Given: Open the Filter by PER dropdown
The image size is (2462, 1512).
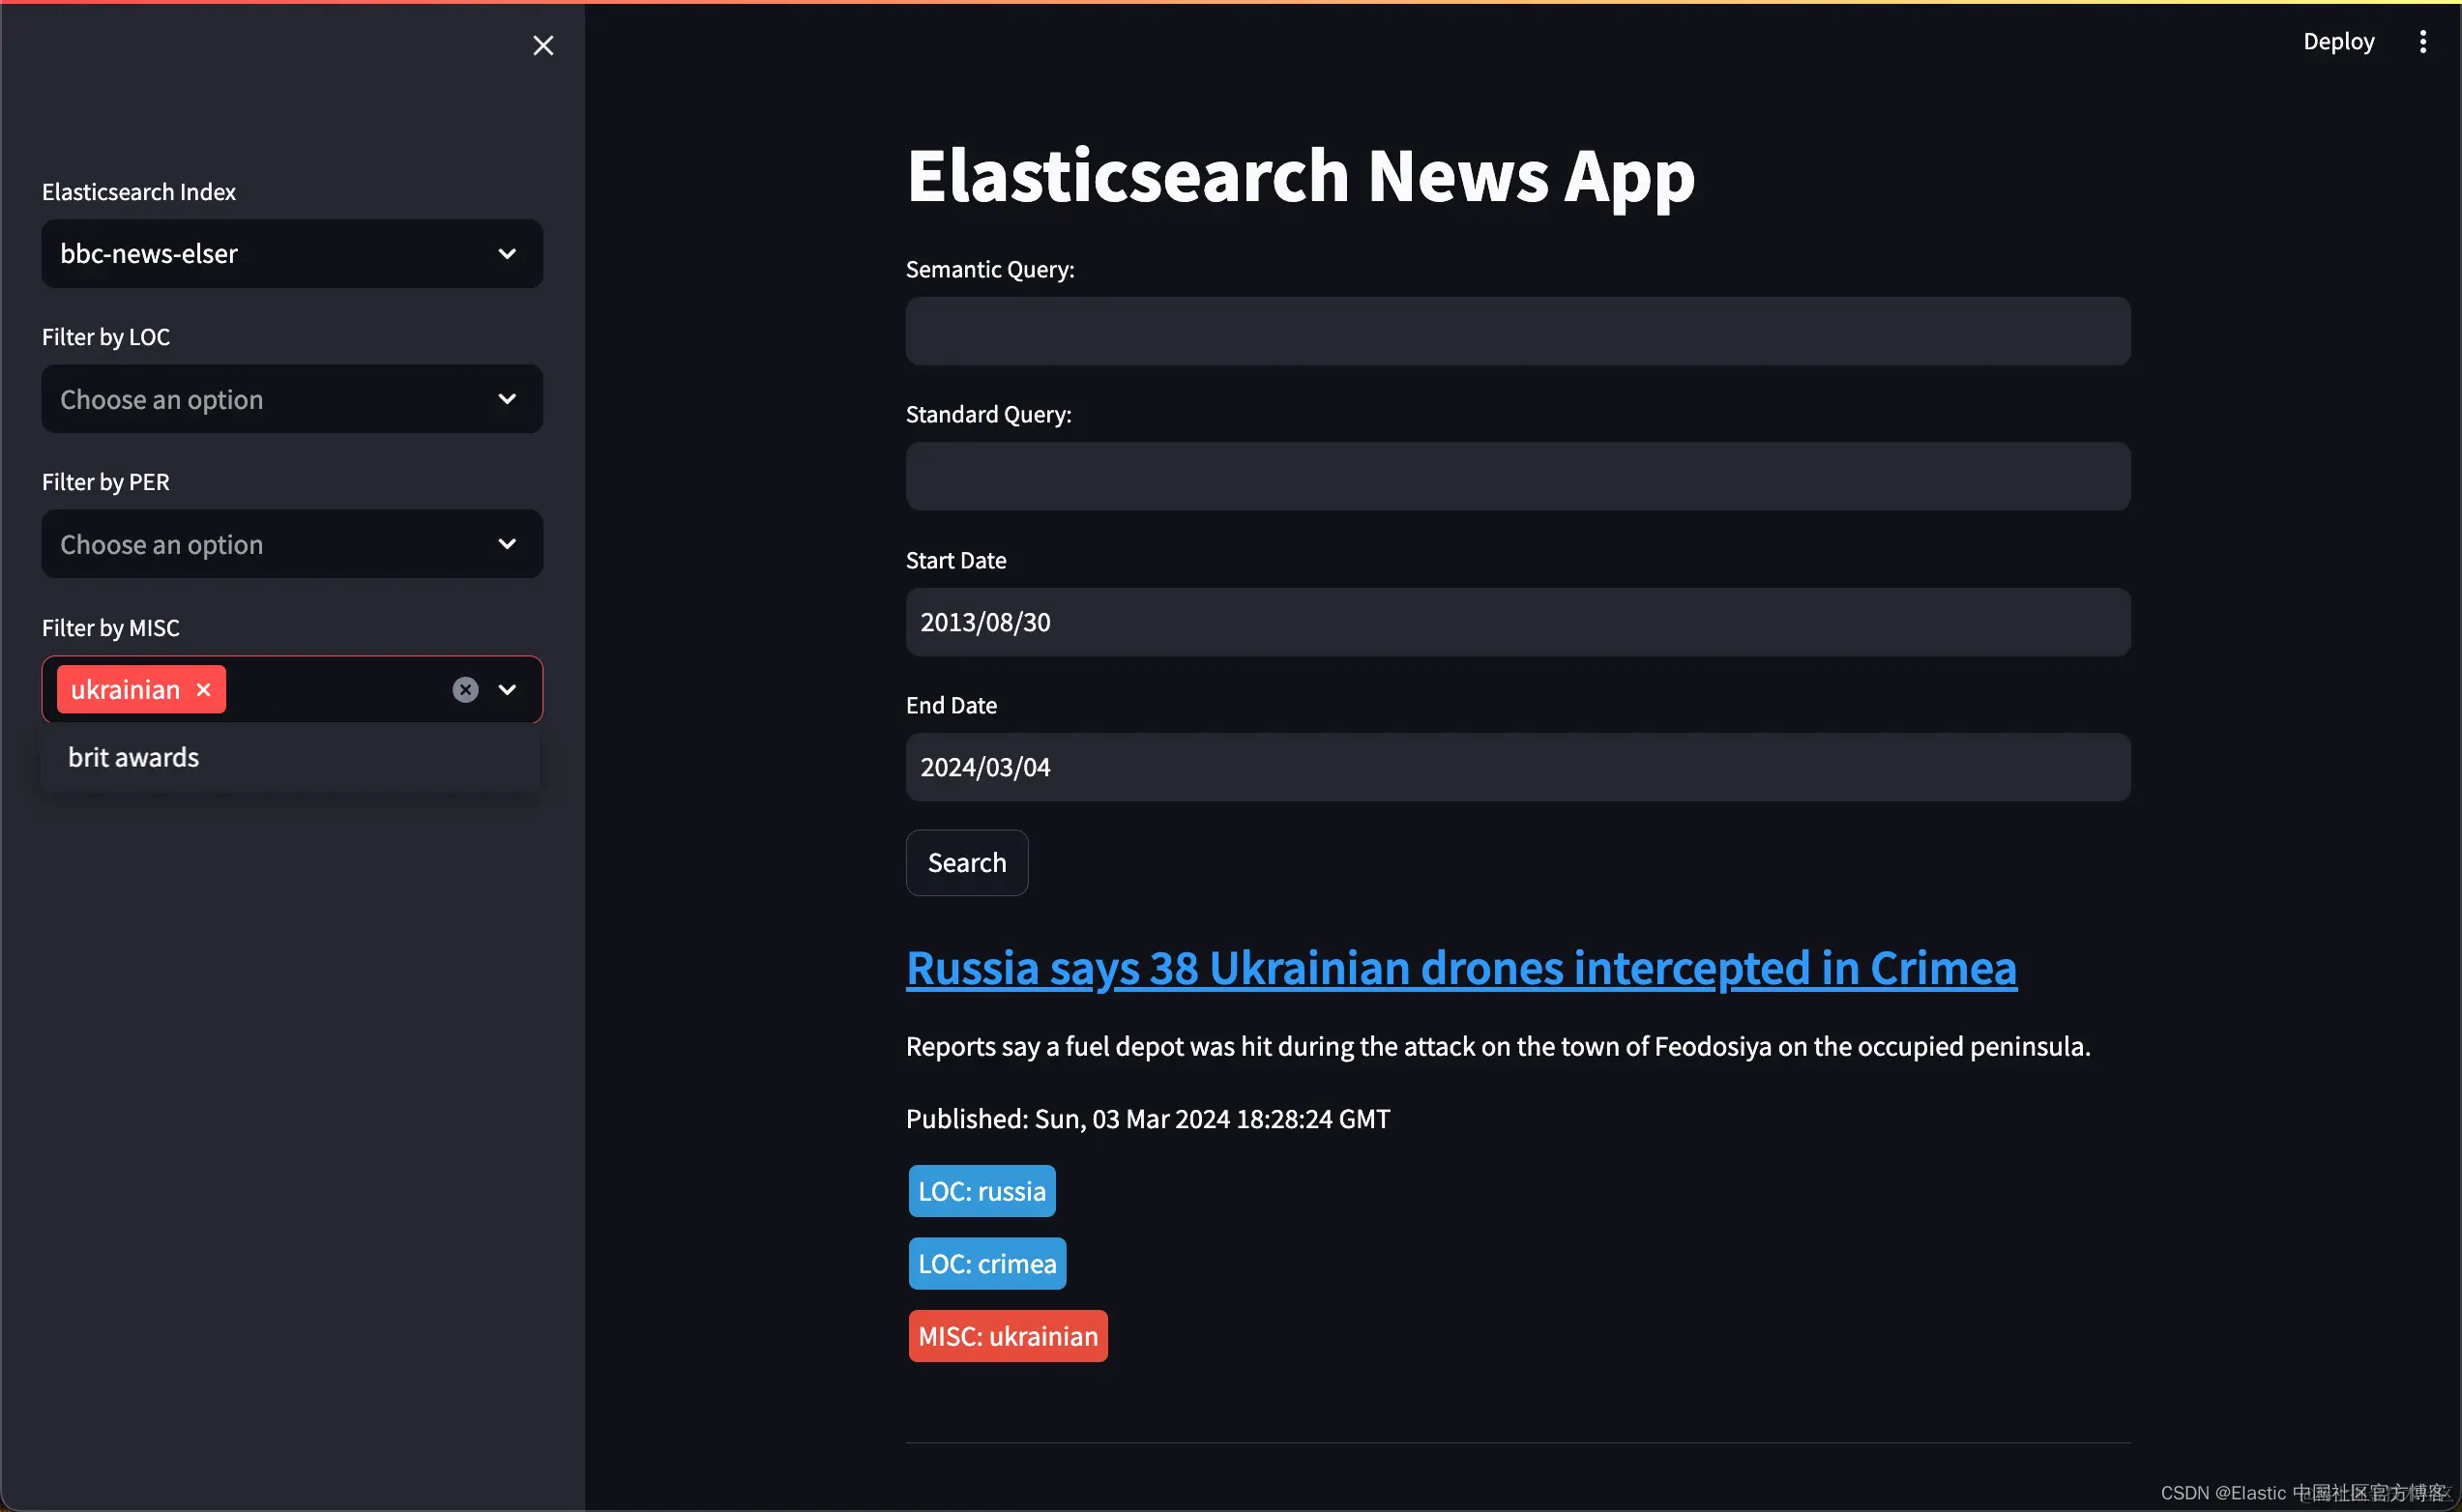Looking at the screenshot, I should click(x=291, y=544).
